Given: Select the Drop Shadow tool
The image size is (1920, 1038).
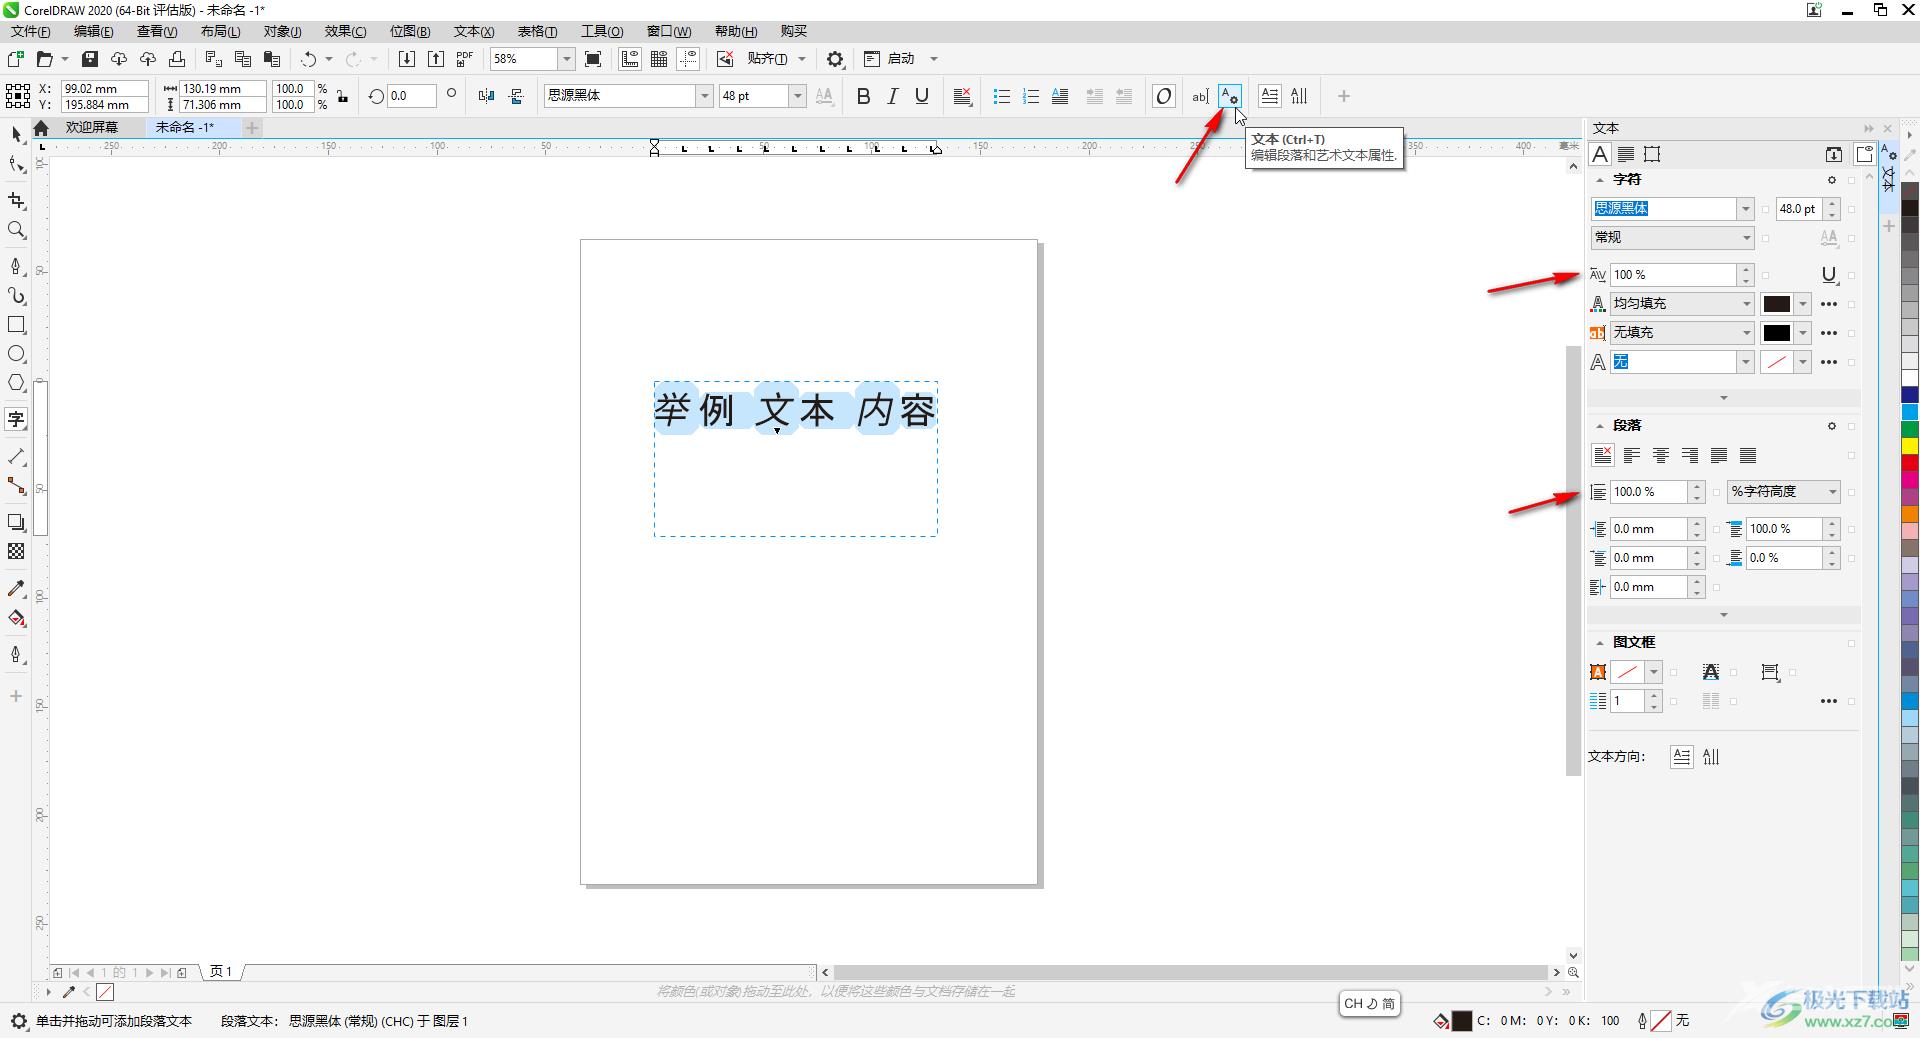Looking at the screenshot, I should click(x=16, y=522).
